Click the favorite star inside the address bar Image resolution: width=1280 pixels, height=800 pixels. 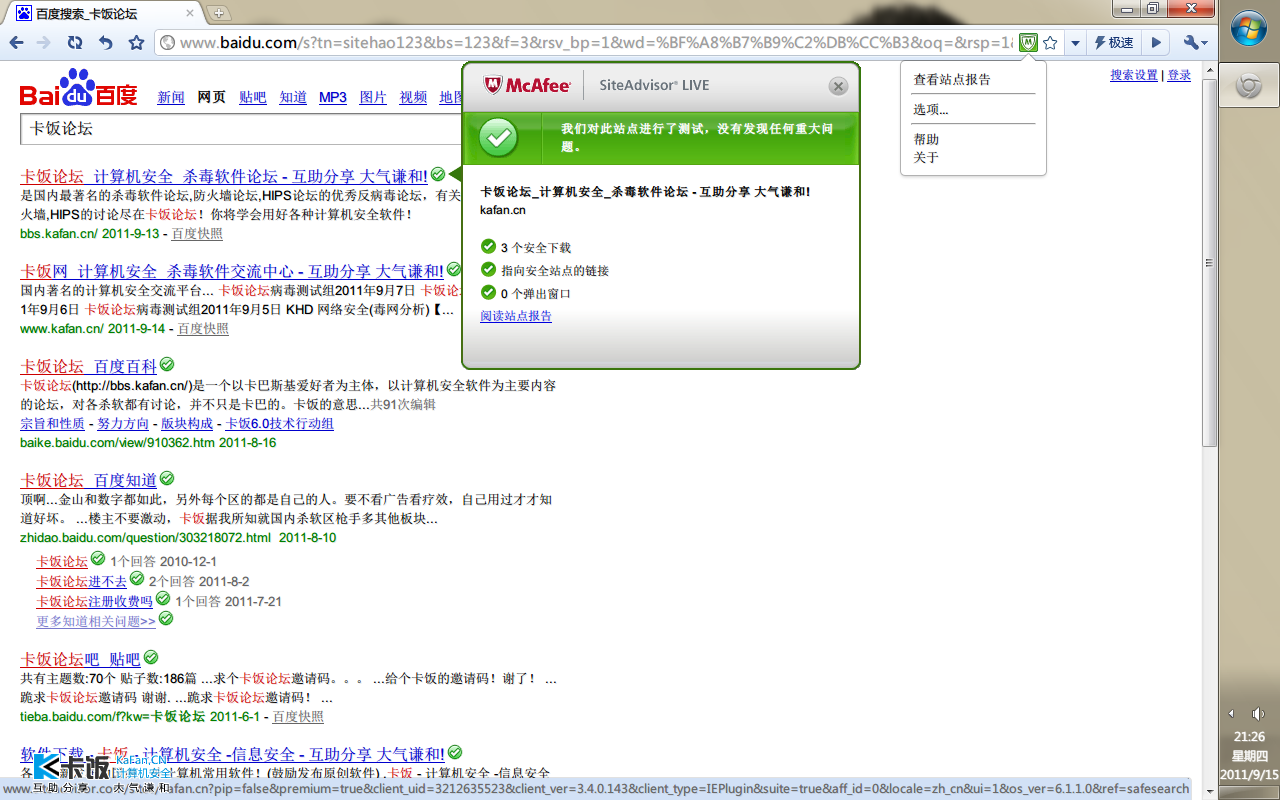coord(1050,42)
